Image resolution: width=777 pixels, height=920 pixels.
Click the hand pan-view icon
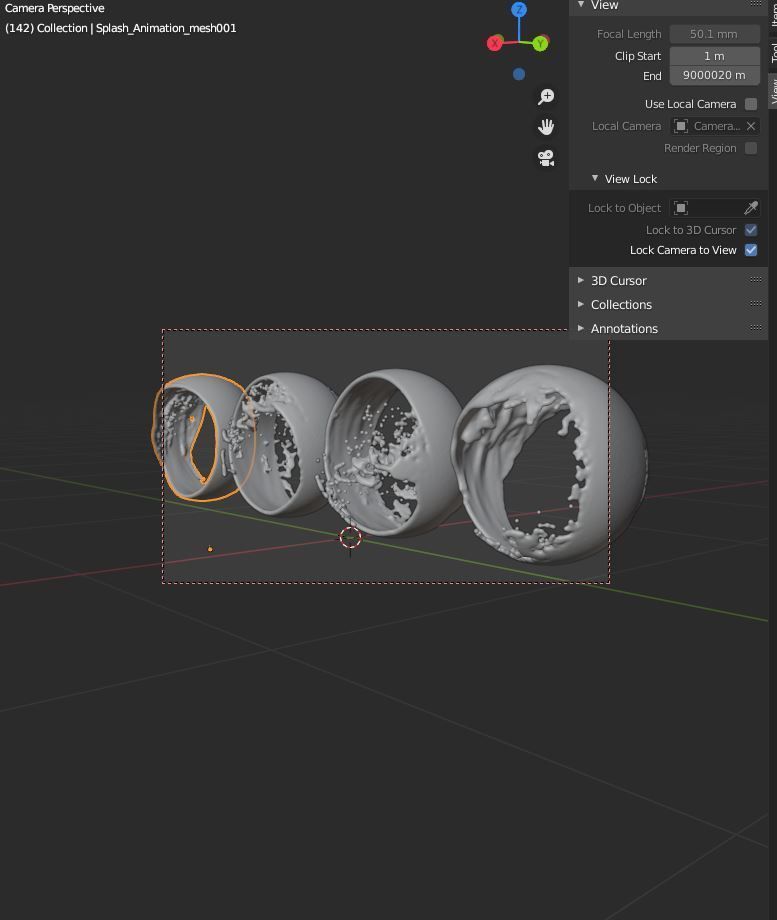tap(546, 127)
